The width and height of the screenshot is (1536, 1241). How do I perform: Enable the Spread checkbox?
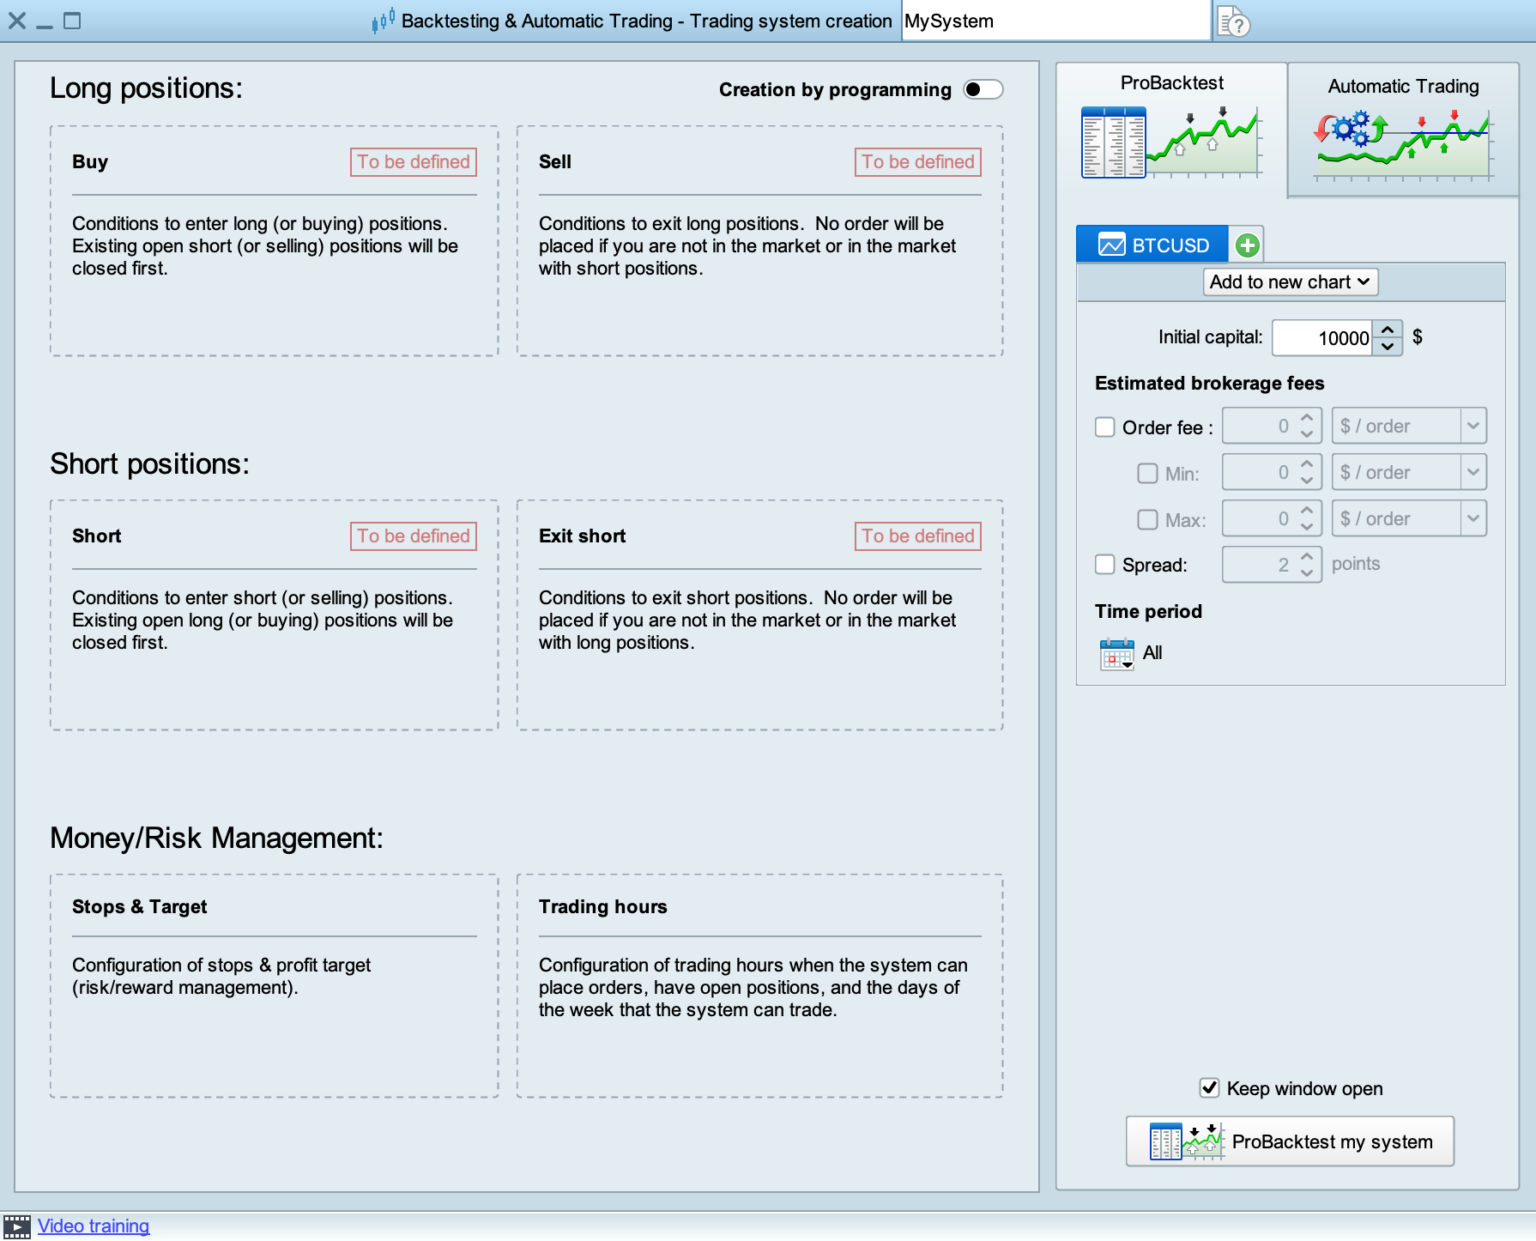(x=1105, y=564)
